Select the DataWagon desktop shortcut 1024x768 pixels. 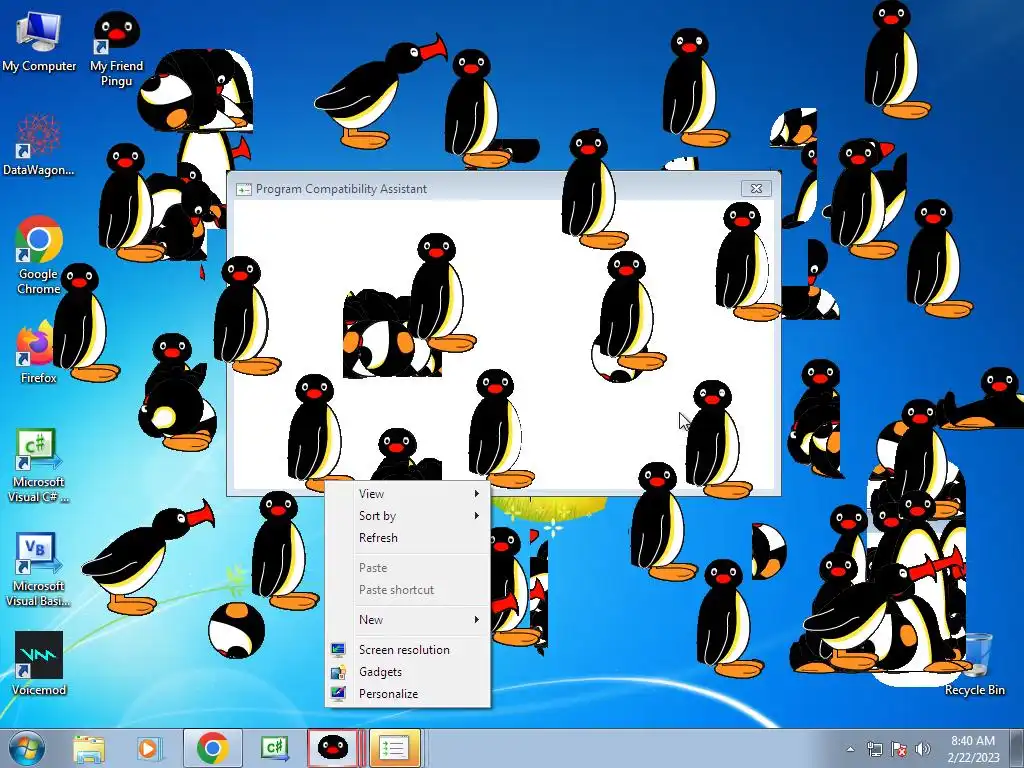(x=39, y=144)
